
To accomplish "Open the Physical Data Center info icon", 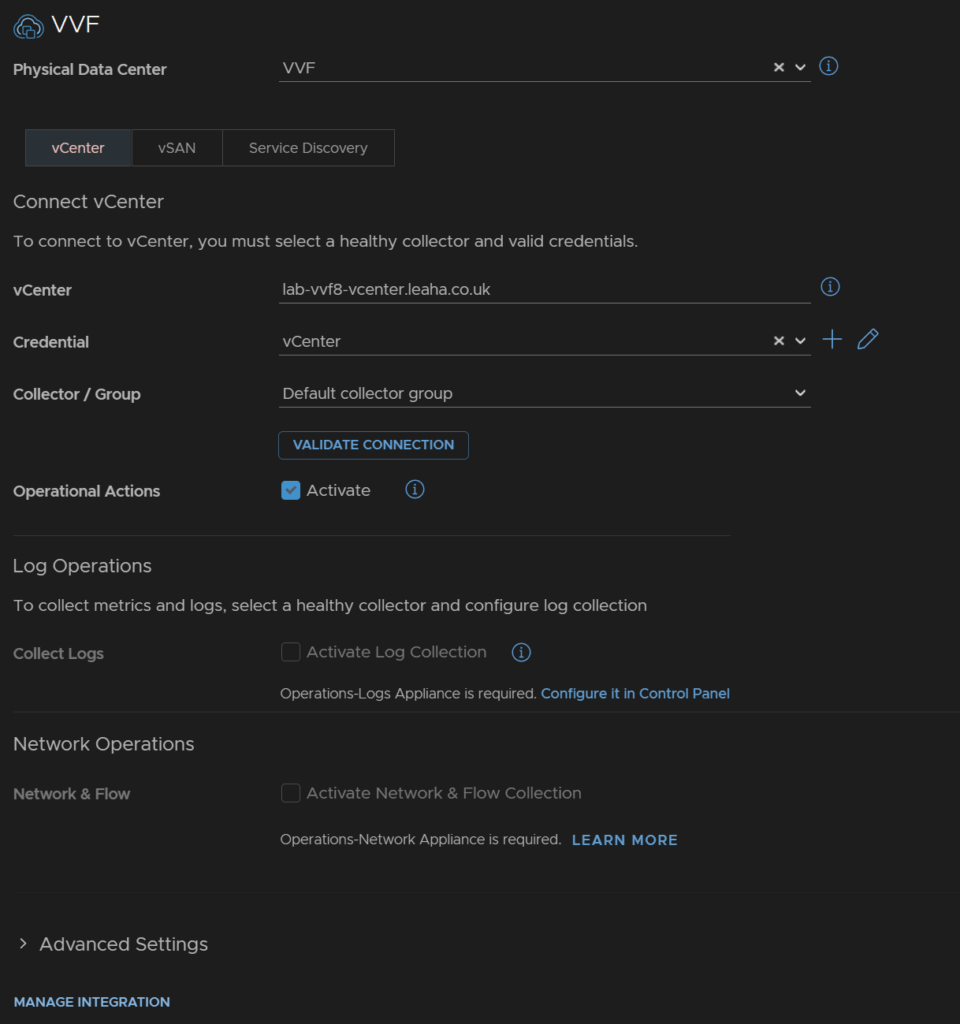I will (x=828, y=66).
